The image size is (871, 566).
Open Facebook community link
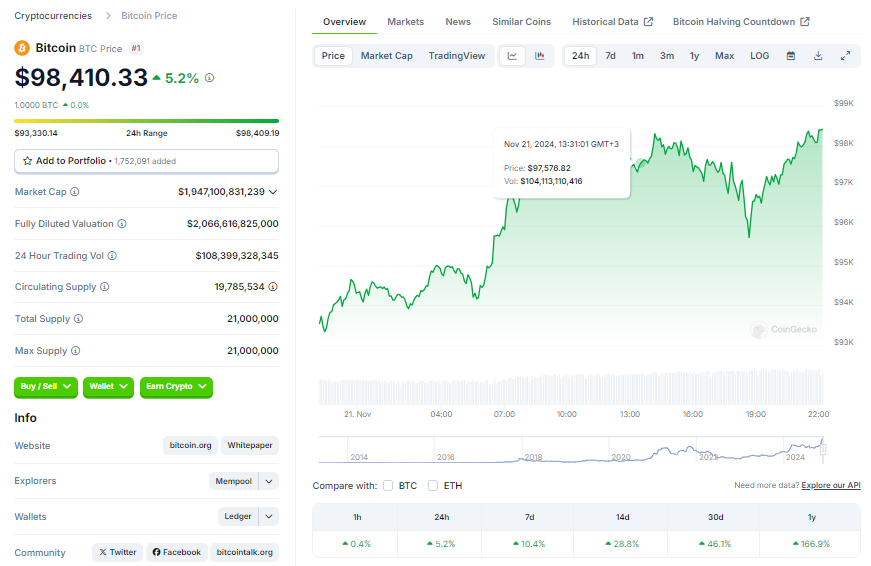pos(177,552)
